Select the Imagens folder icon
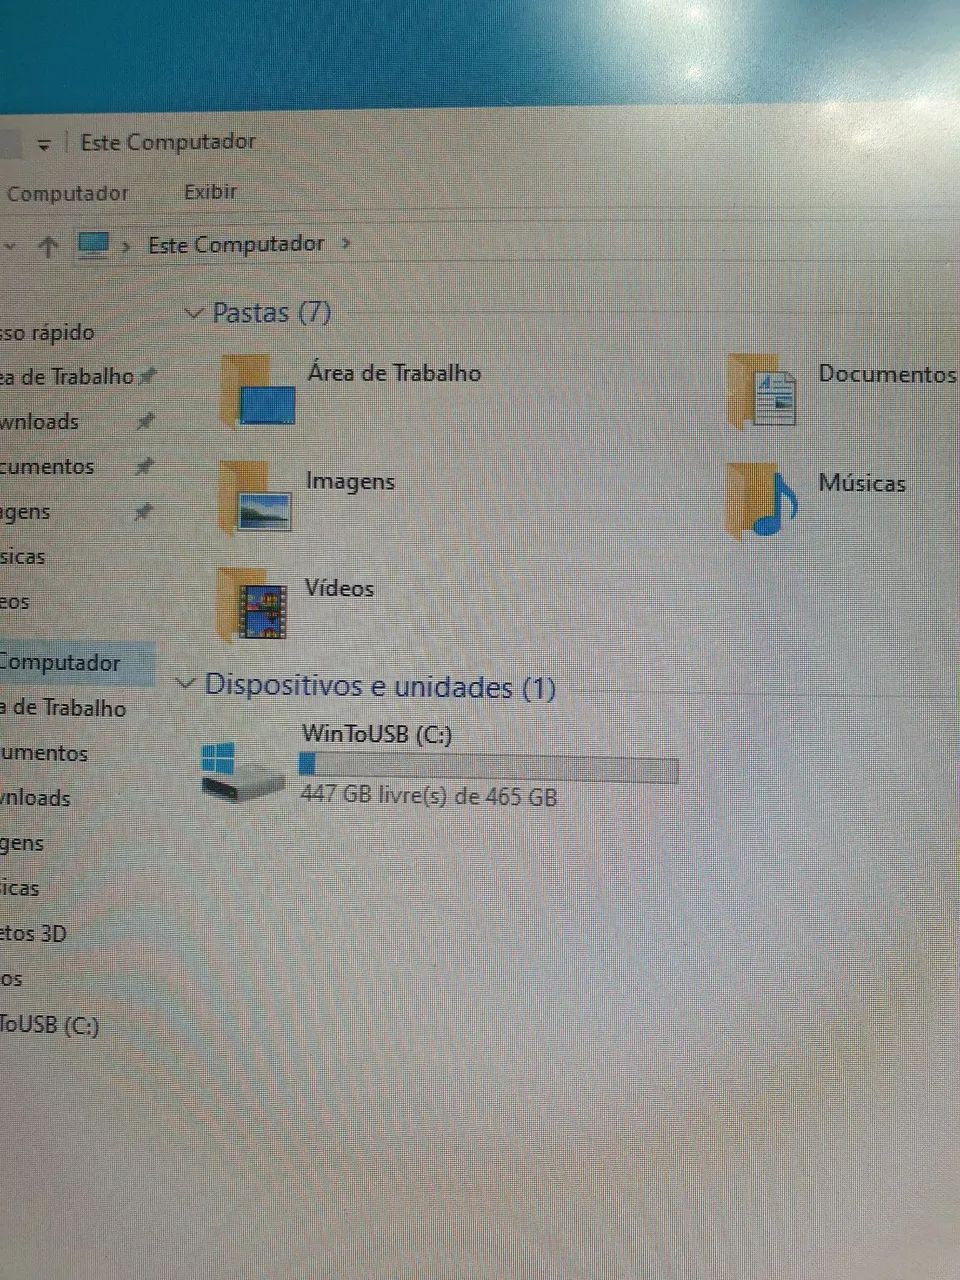960x1280 pixels. tap(255, 498)
